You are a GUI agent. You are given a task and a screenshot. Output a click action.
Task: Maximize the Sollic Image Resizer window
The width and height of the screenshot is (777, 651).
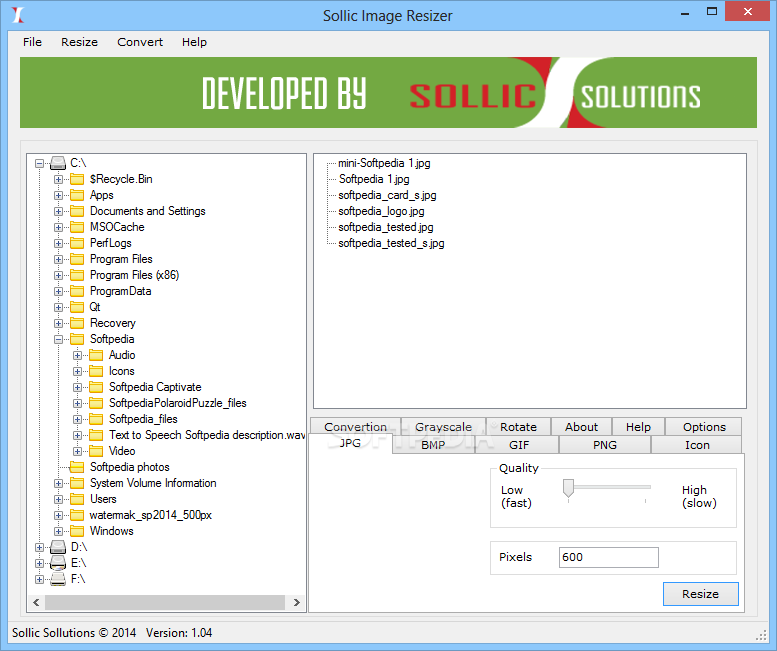coord(712,11)
